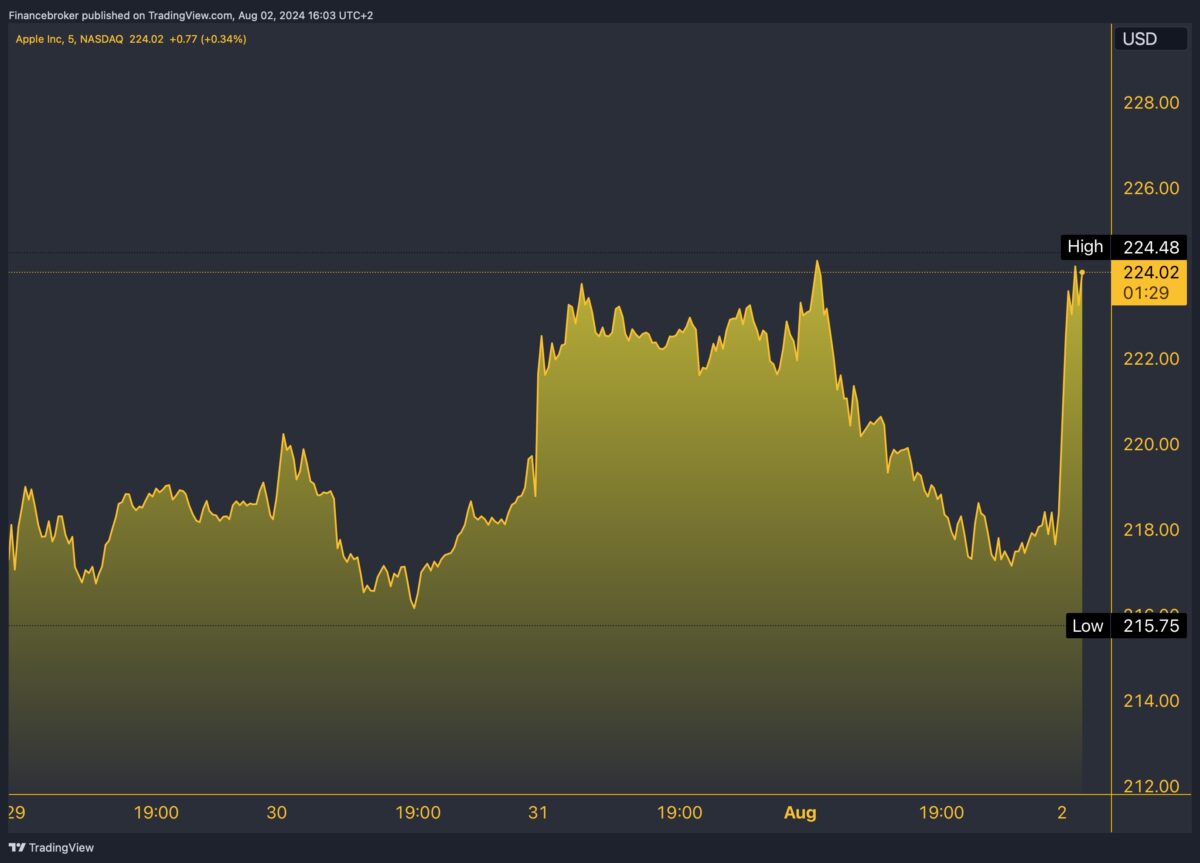Click the TradingView wordmark text
This screenshot has height=863, width=1200.
(x=61, y=847)
